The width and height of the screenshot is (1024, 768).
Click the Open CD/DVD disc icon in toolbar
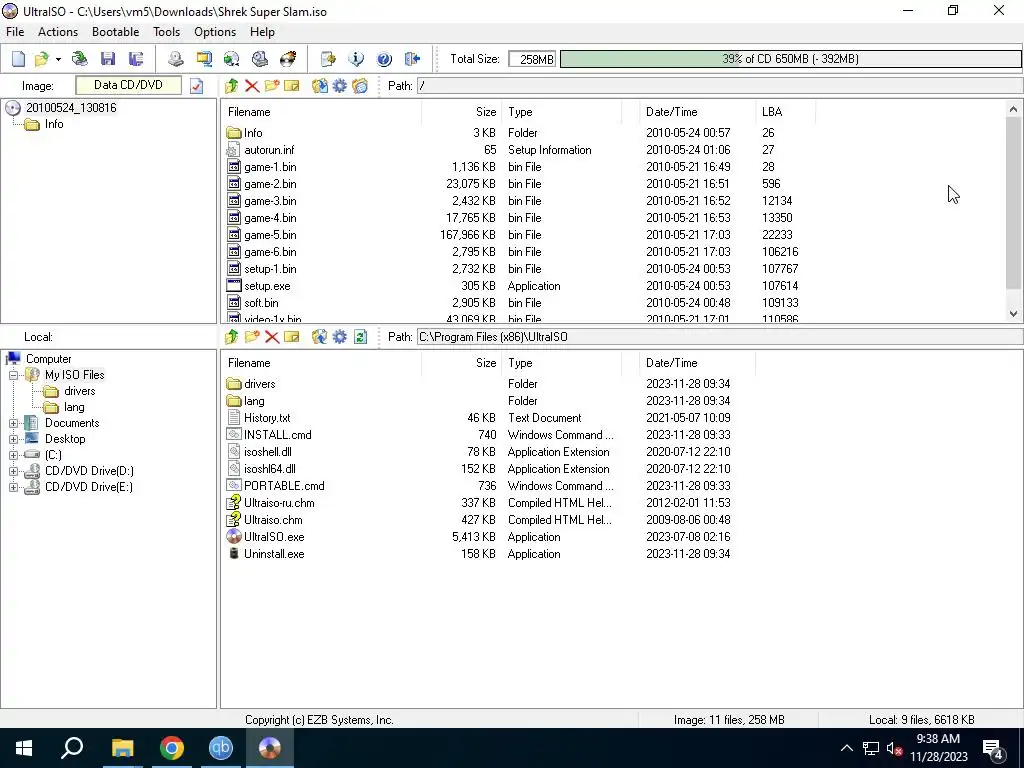point(80,59)
